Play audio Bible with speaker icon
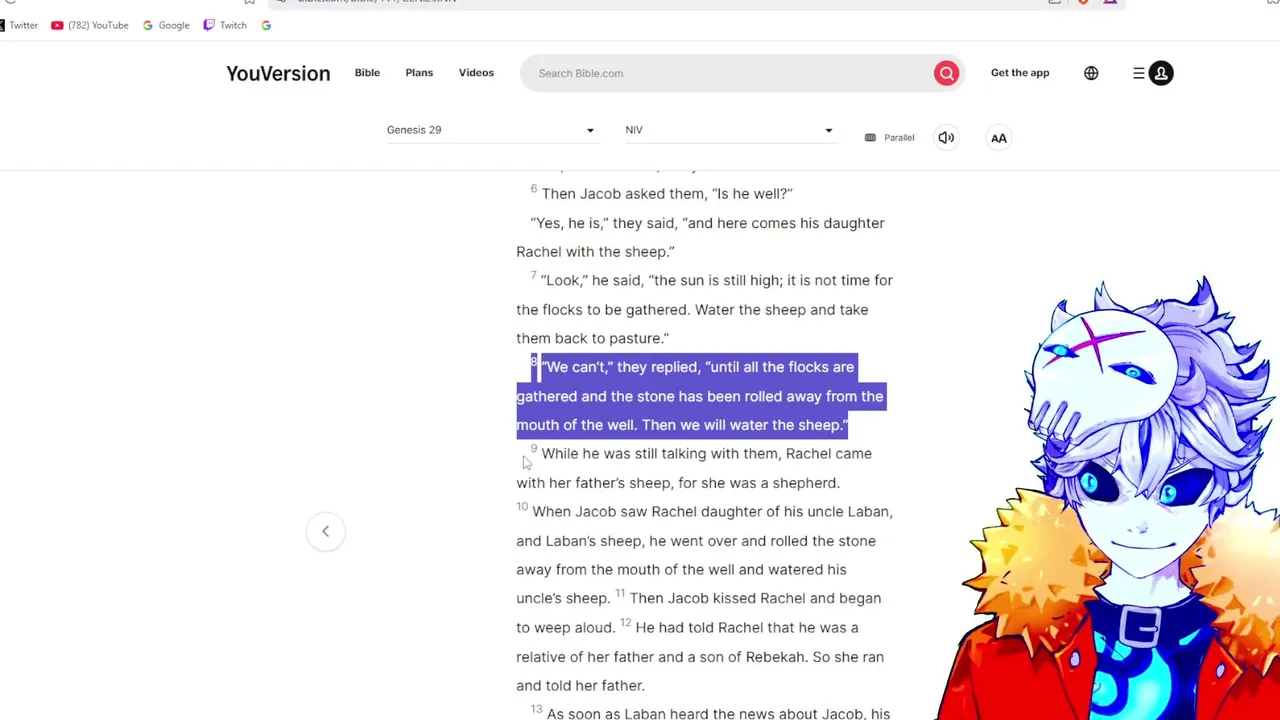 click(x=946, y=137)
